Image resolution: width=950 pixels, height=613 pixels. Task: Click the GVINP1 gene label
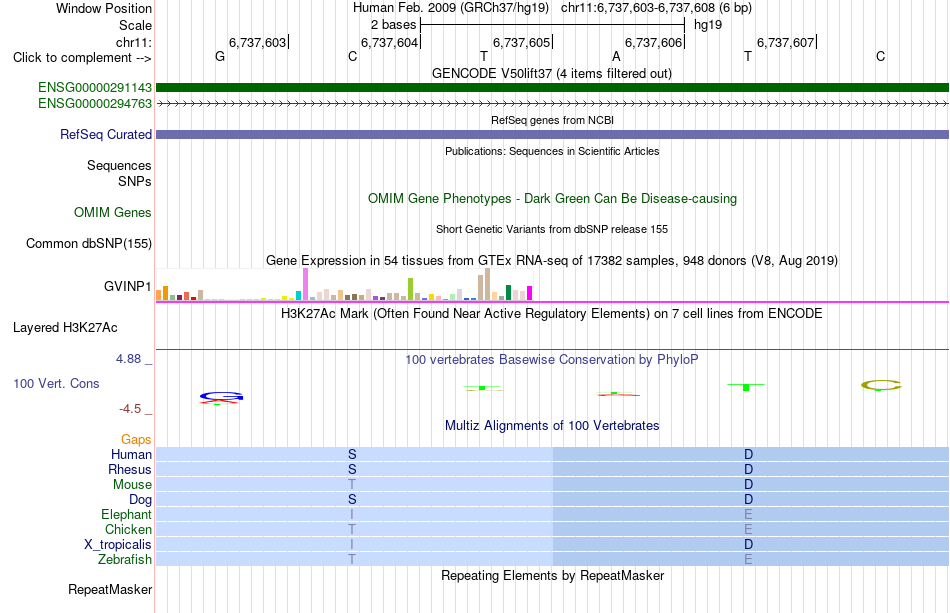[127, 286]
